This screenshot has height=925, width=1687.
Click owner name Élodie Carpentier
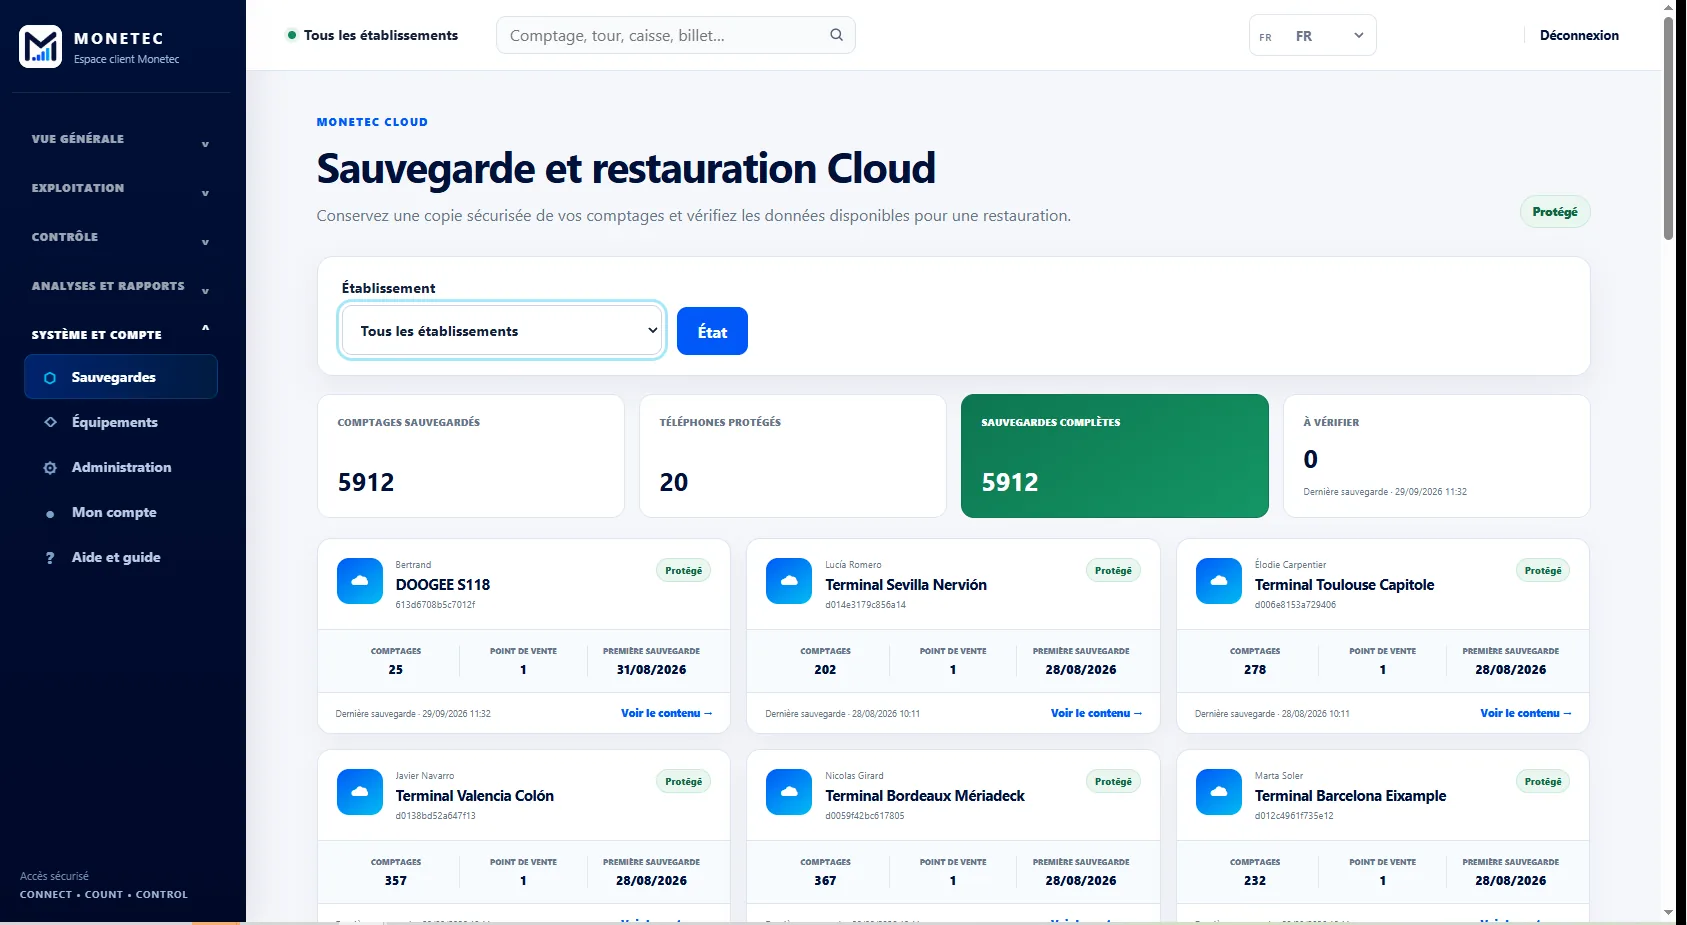(x=1290, y=565)
